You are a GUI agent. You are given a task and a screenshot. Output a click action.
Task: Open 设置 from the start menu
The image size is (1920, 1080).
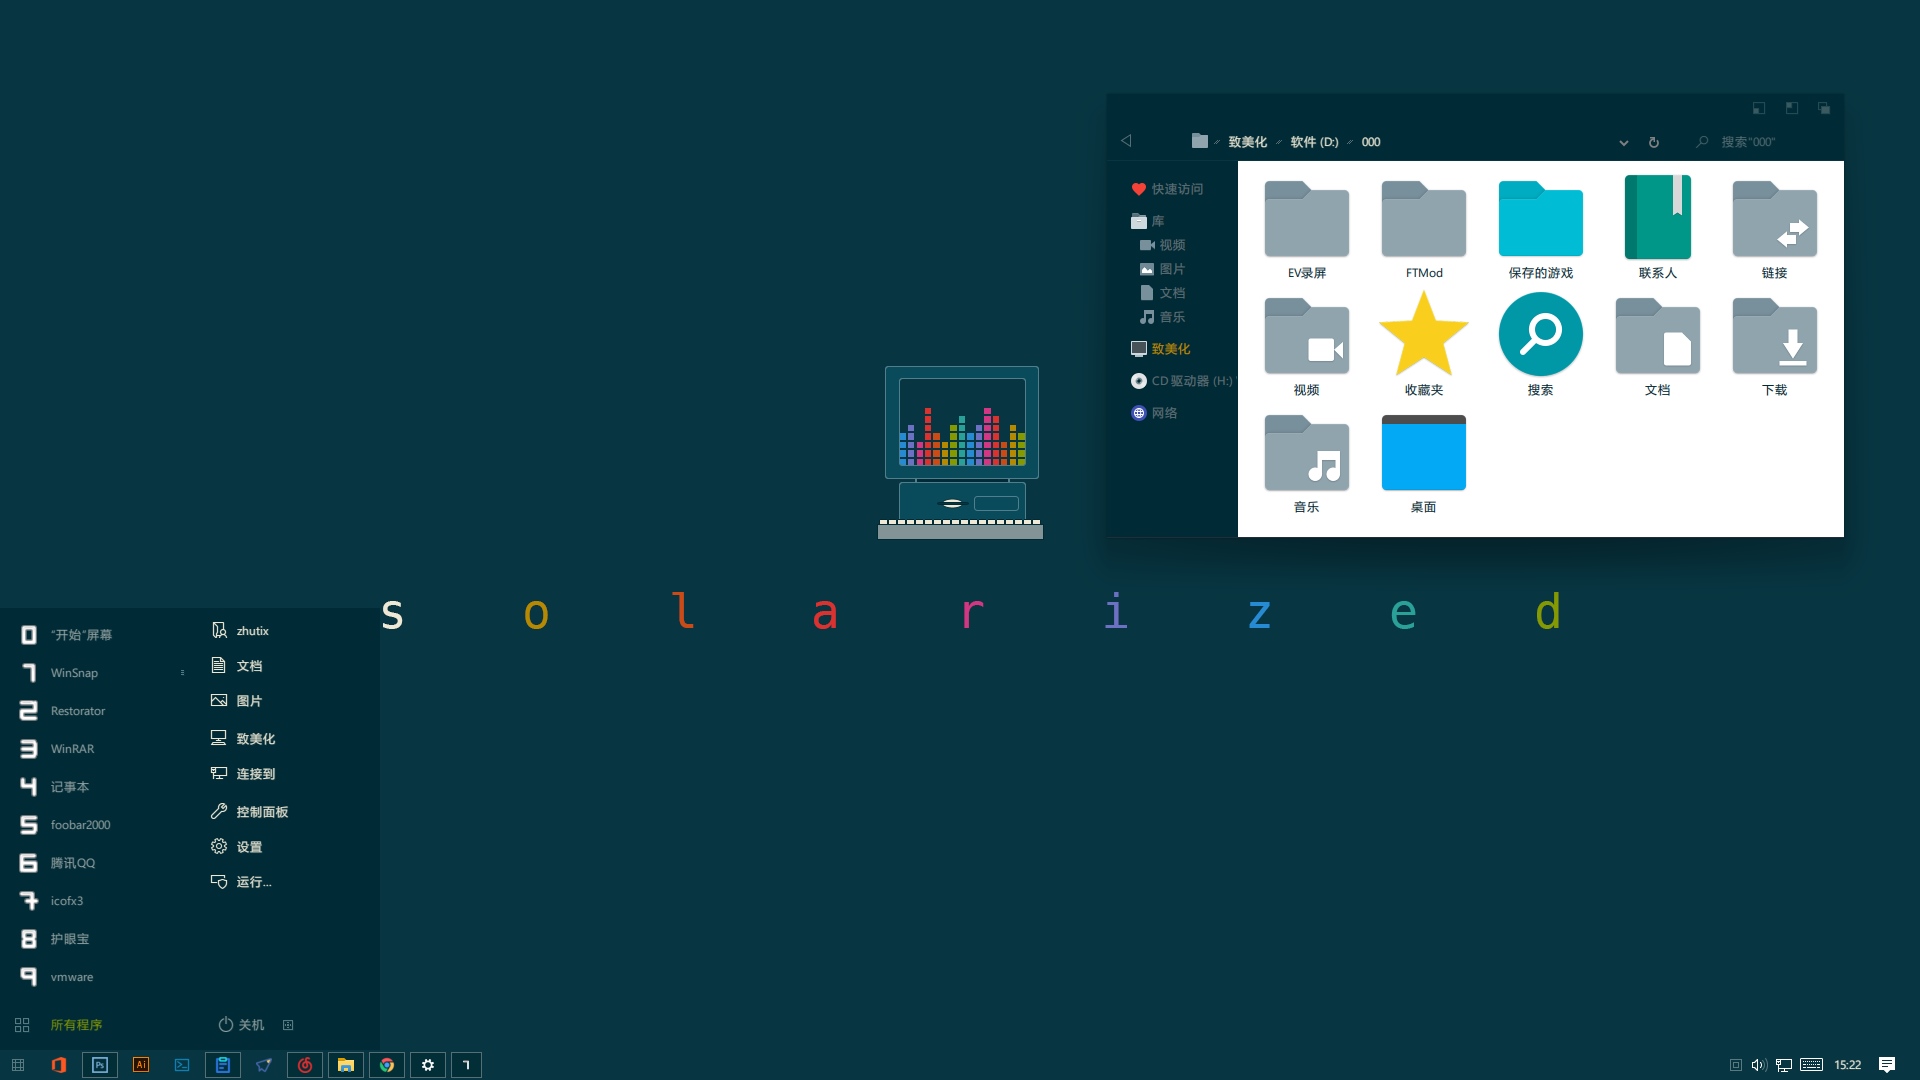tap(237, 847)
